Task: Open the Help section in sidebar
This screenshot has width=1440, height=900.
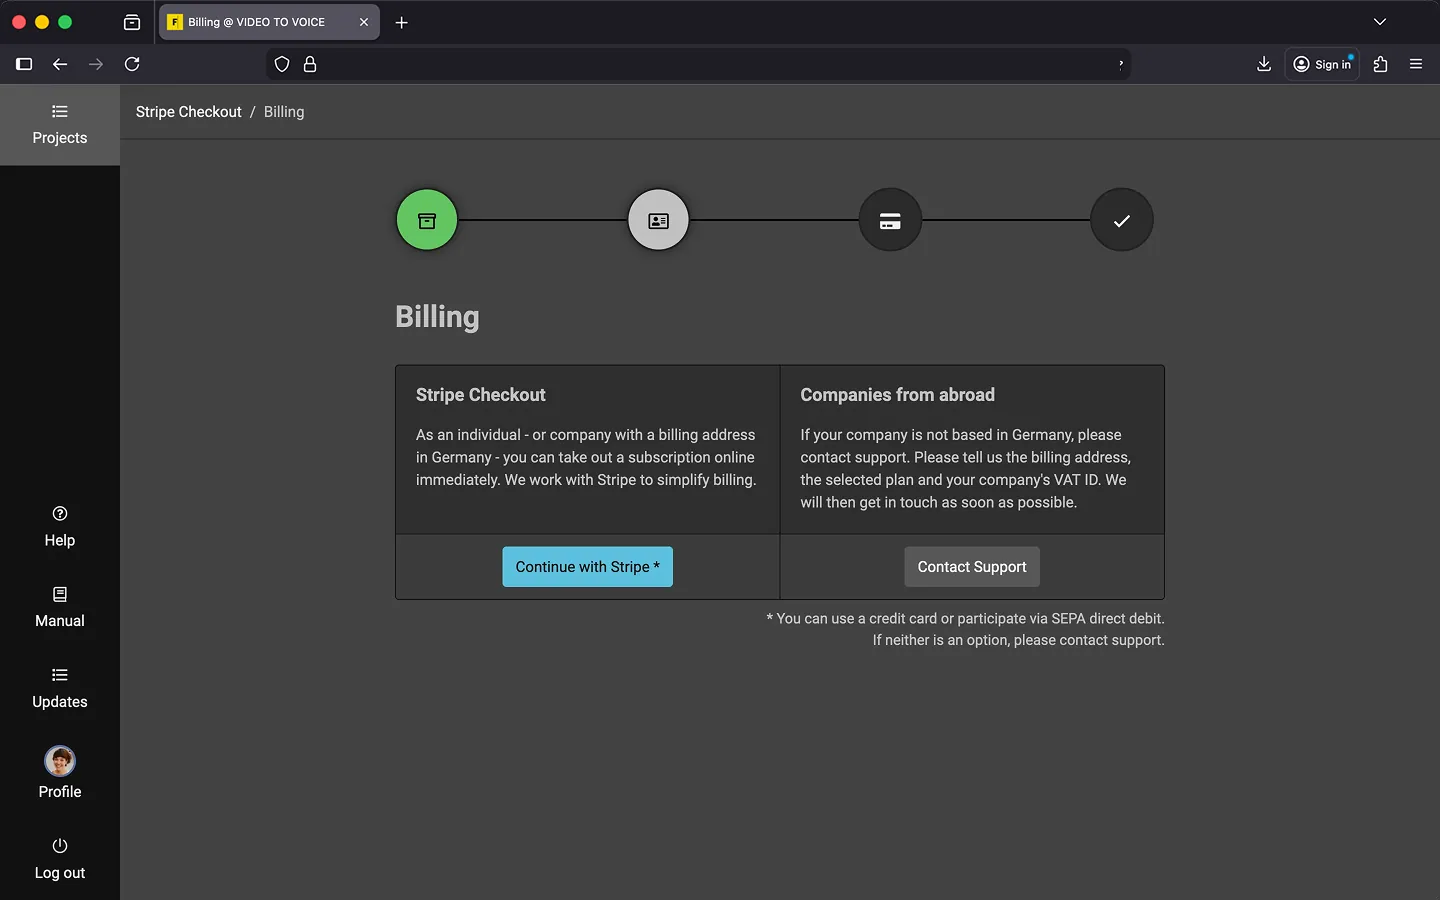Action: coord(60,526)
